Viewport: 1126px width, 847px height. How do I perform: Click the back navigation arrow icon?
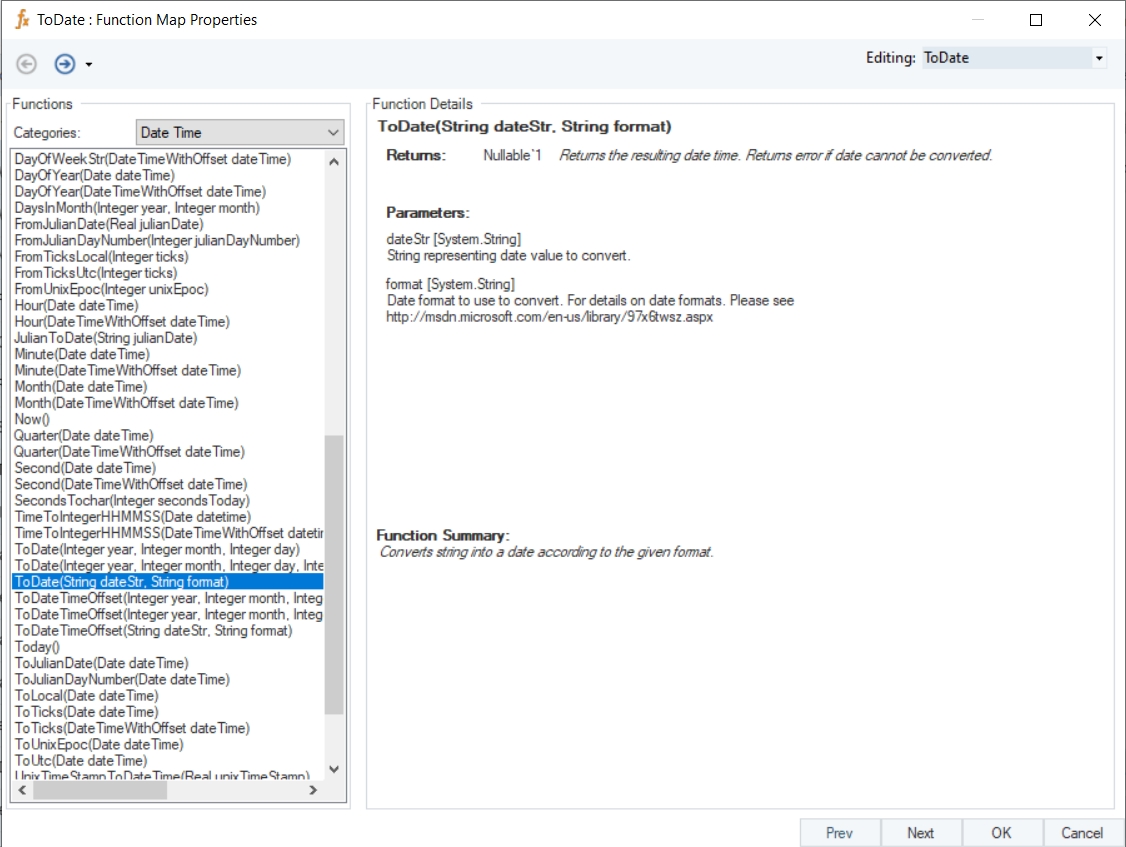point(27,64)
